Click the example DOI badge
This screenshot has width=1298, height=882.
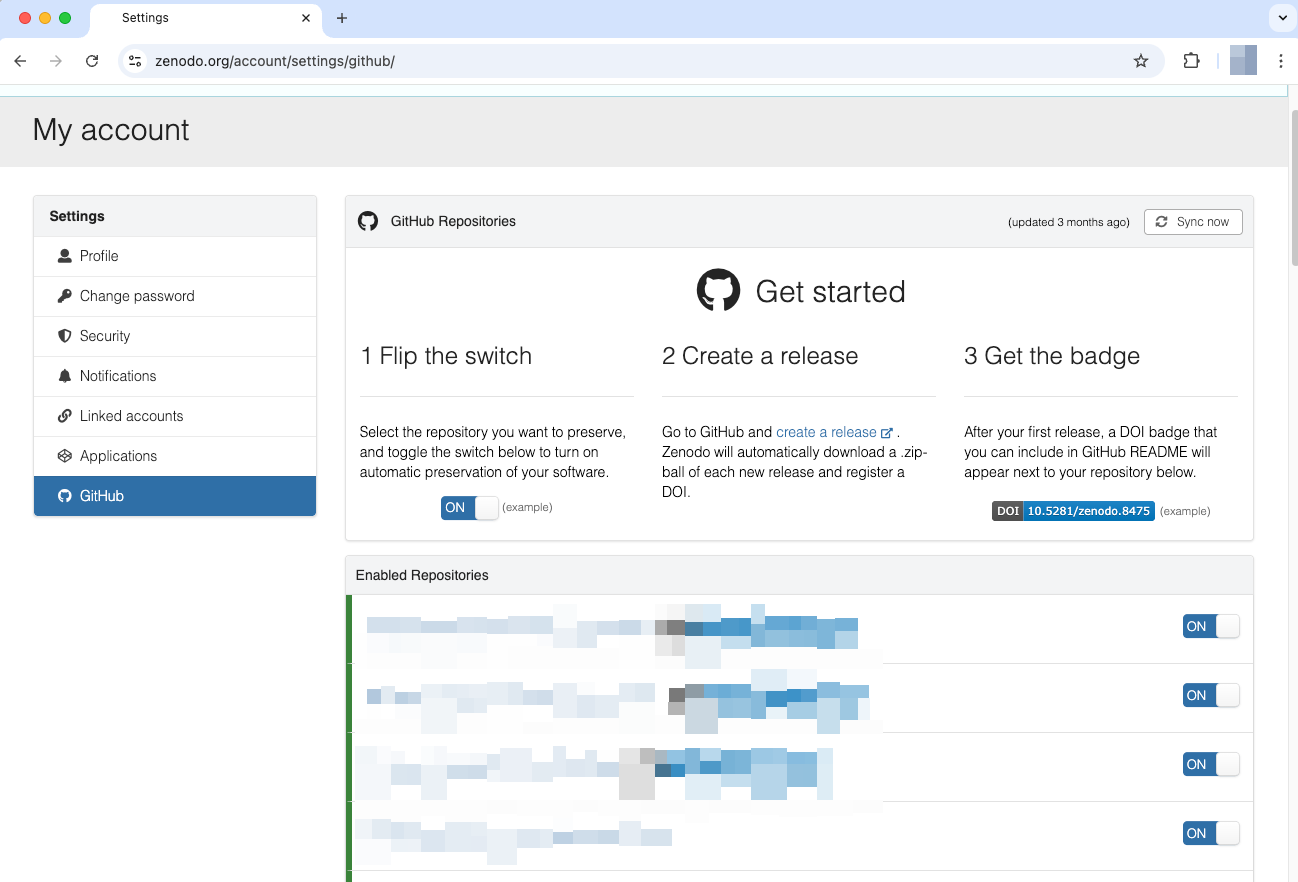(1073, 511)
